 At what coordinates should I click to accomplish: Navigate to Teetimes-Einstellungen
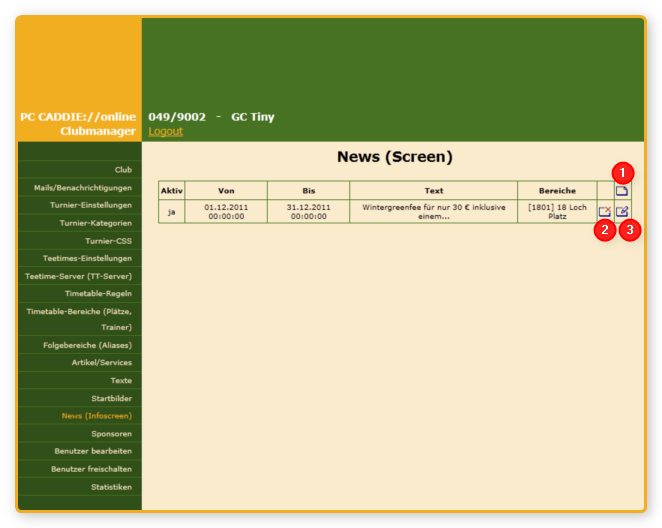[x=87, y=258]
